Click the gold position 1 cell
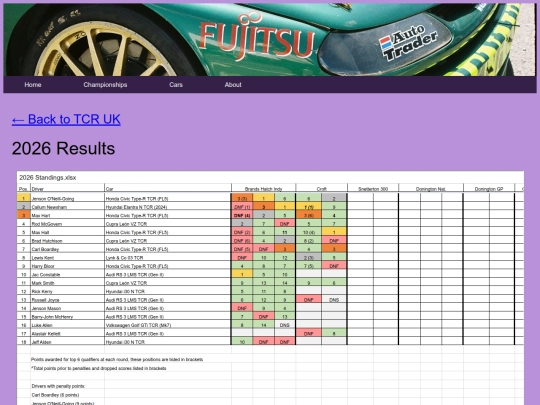 (24, 198)
